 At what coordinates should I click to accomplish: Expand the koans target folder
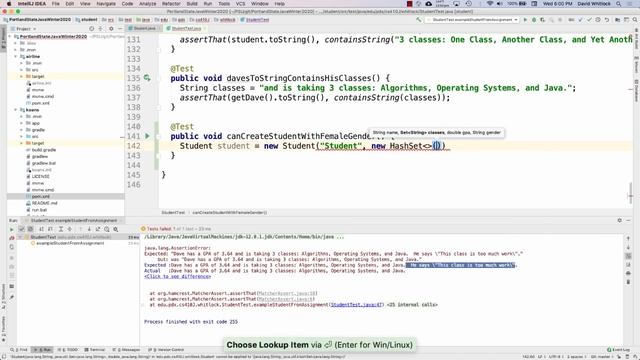(22, 143)
